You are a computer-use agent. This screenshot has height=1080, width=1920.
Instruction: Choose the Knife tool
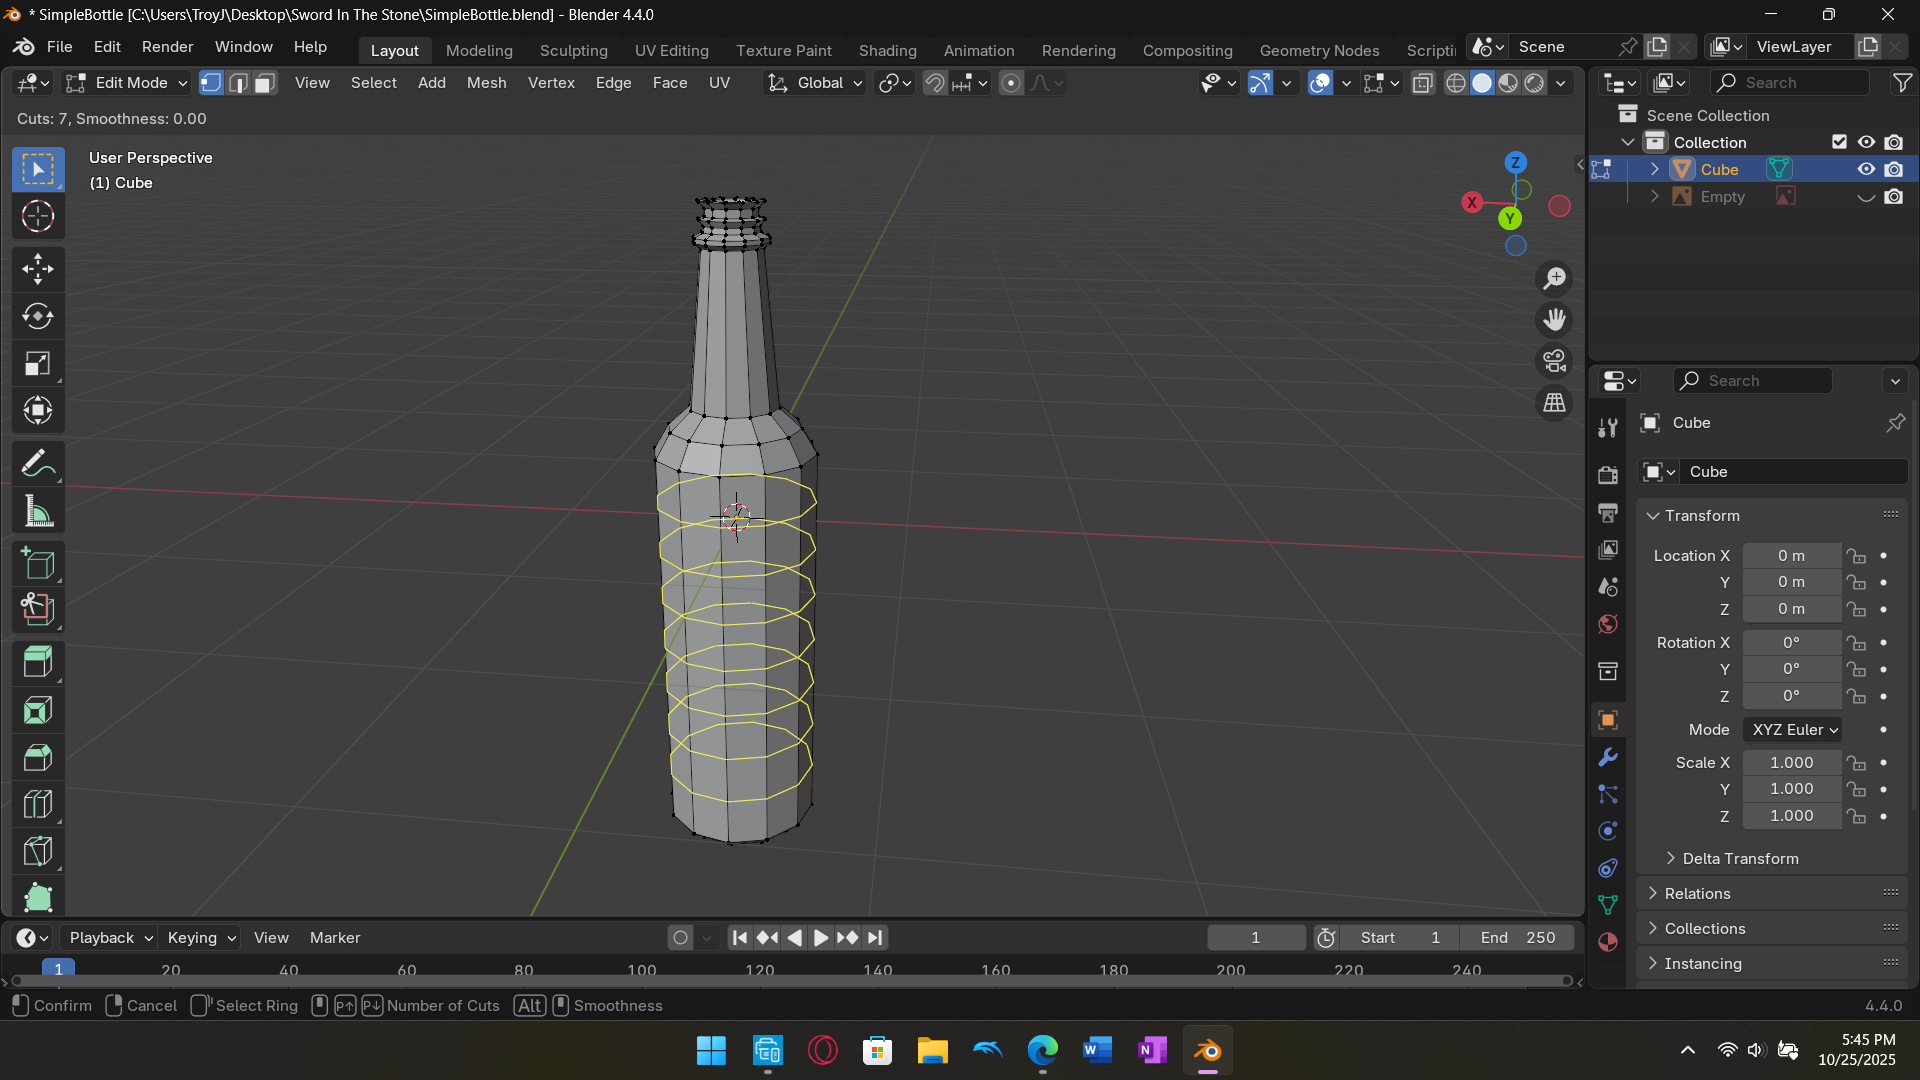click(x=38, y=852)
